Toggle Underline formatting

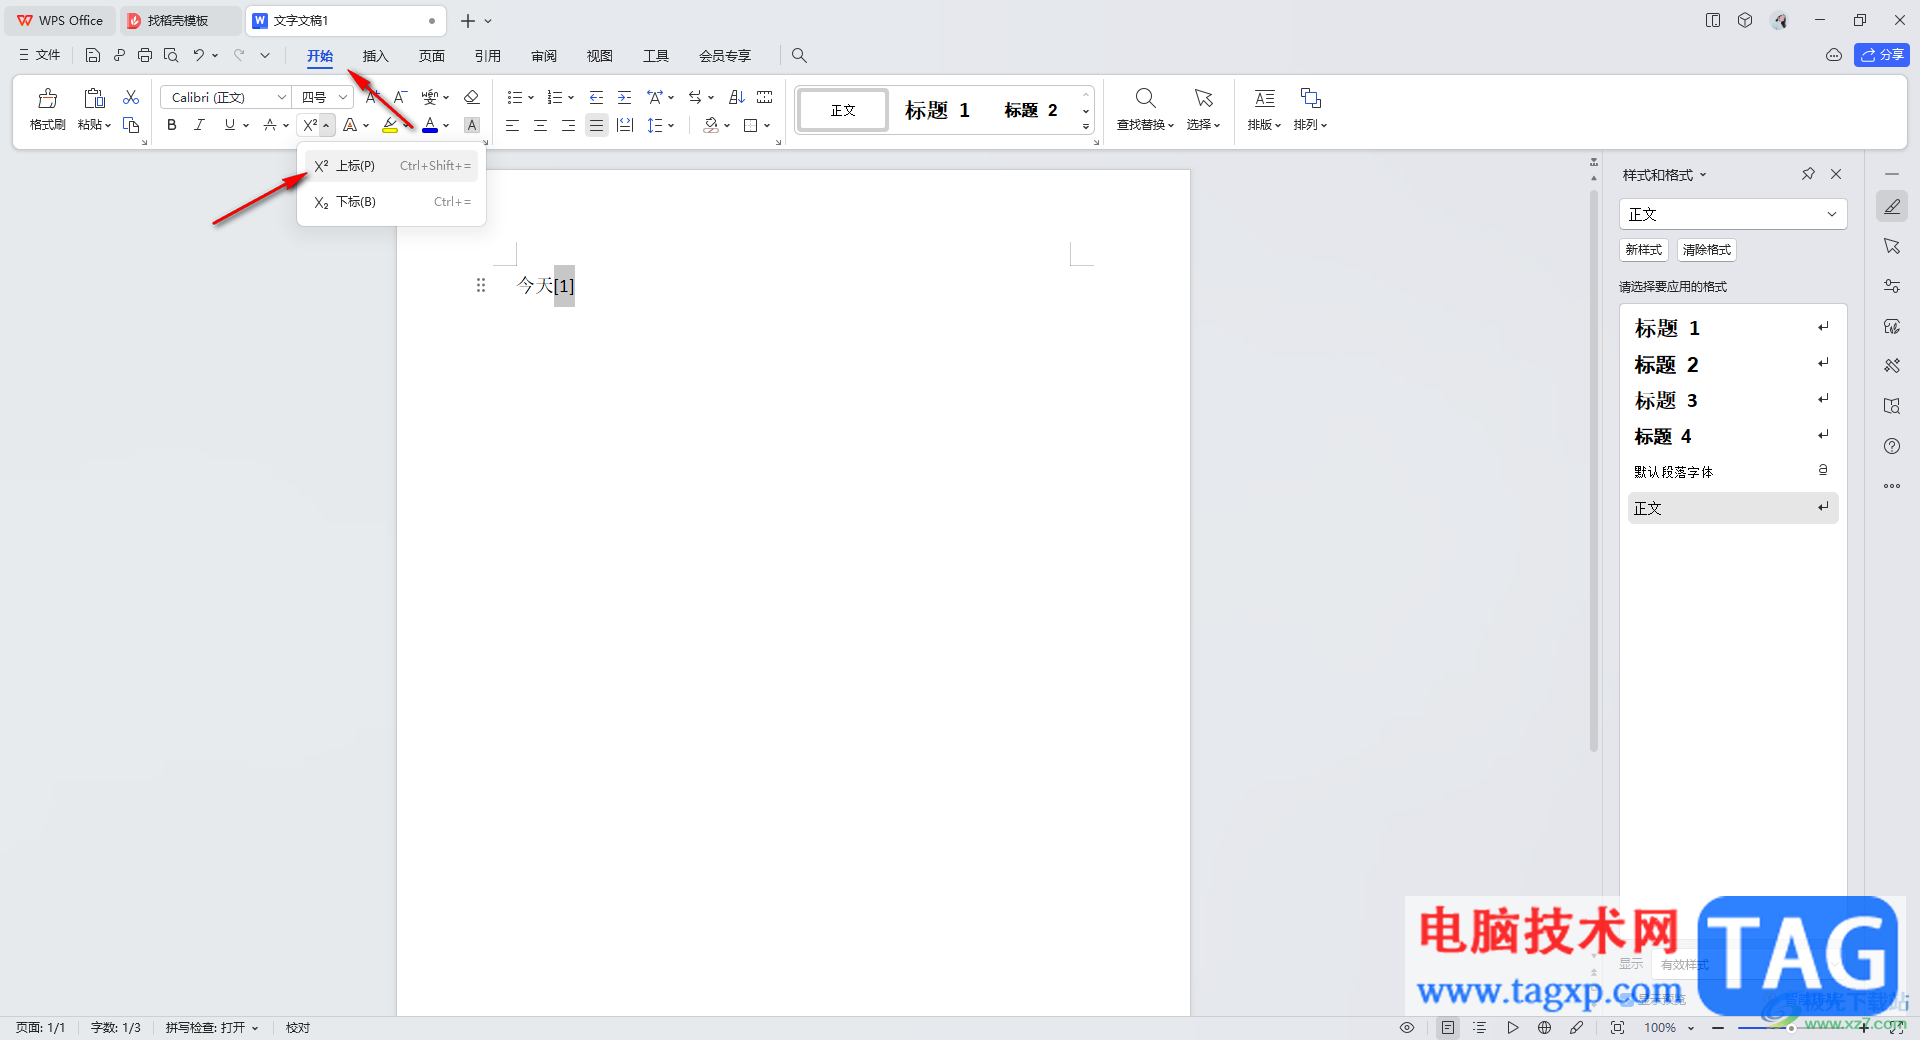coord(230,125)
